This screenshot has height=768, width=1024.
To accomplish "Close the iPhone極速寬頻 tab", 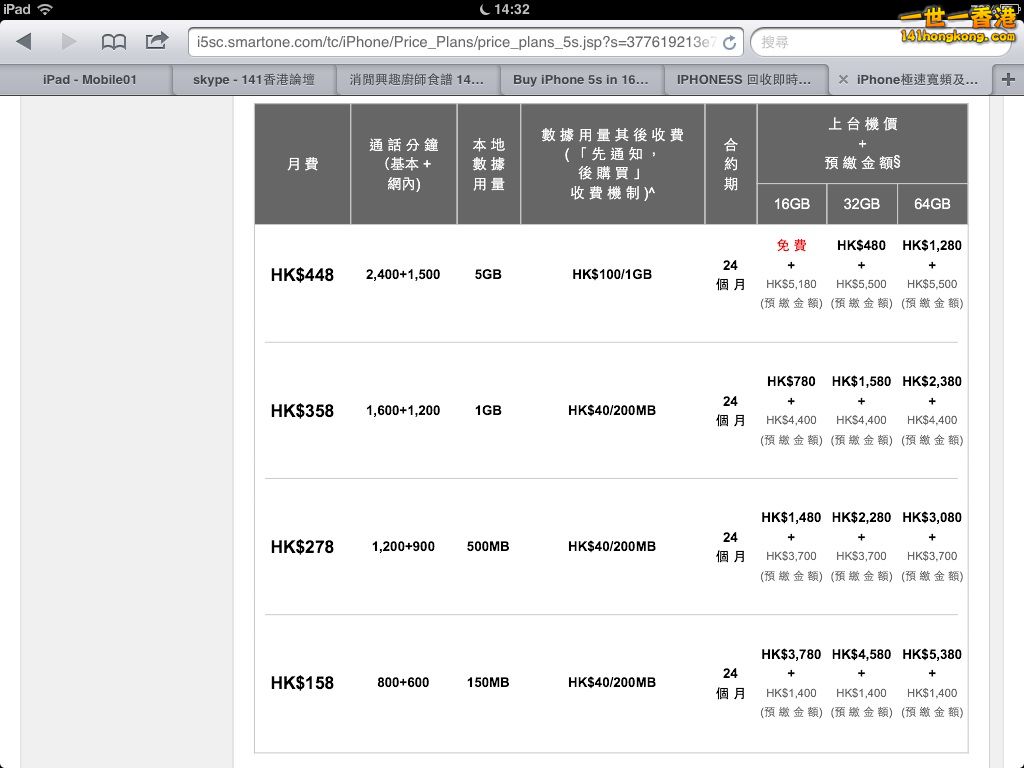I will pos(843,80).
